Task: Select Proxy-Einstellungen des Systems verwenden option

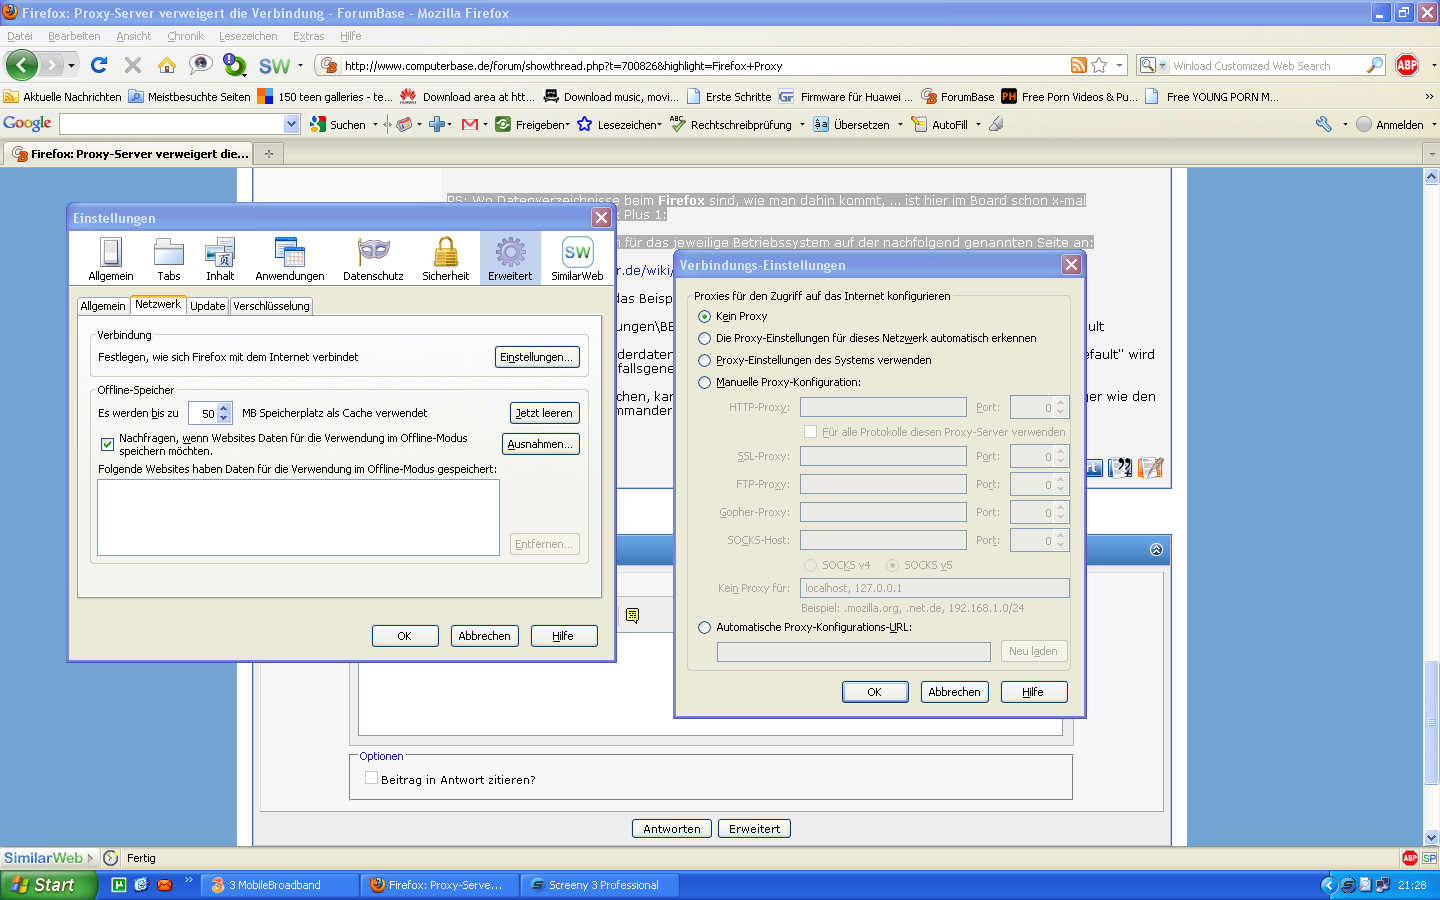Action: tap(705, 360)
